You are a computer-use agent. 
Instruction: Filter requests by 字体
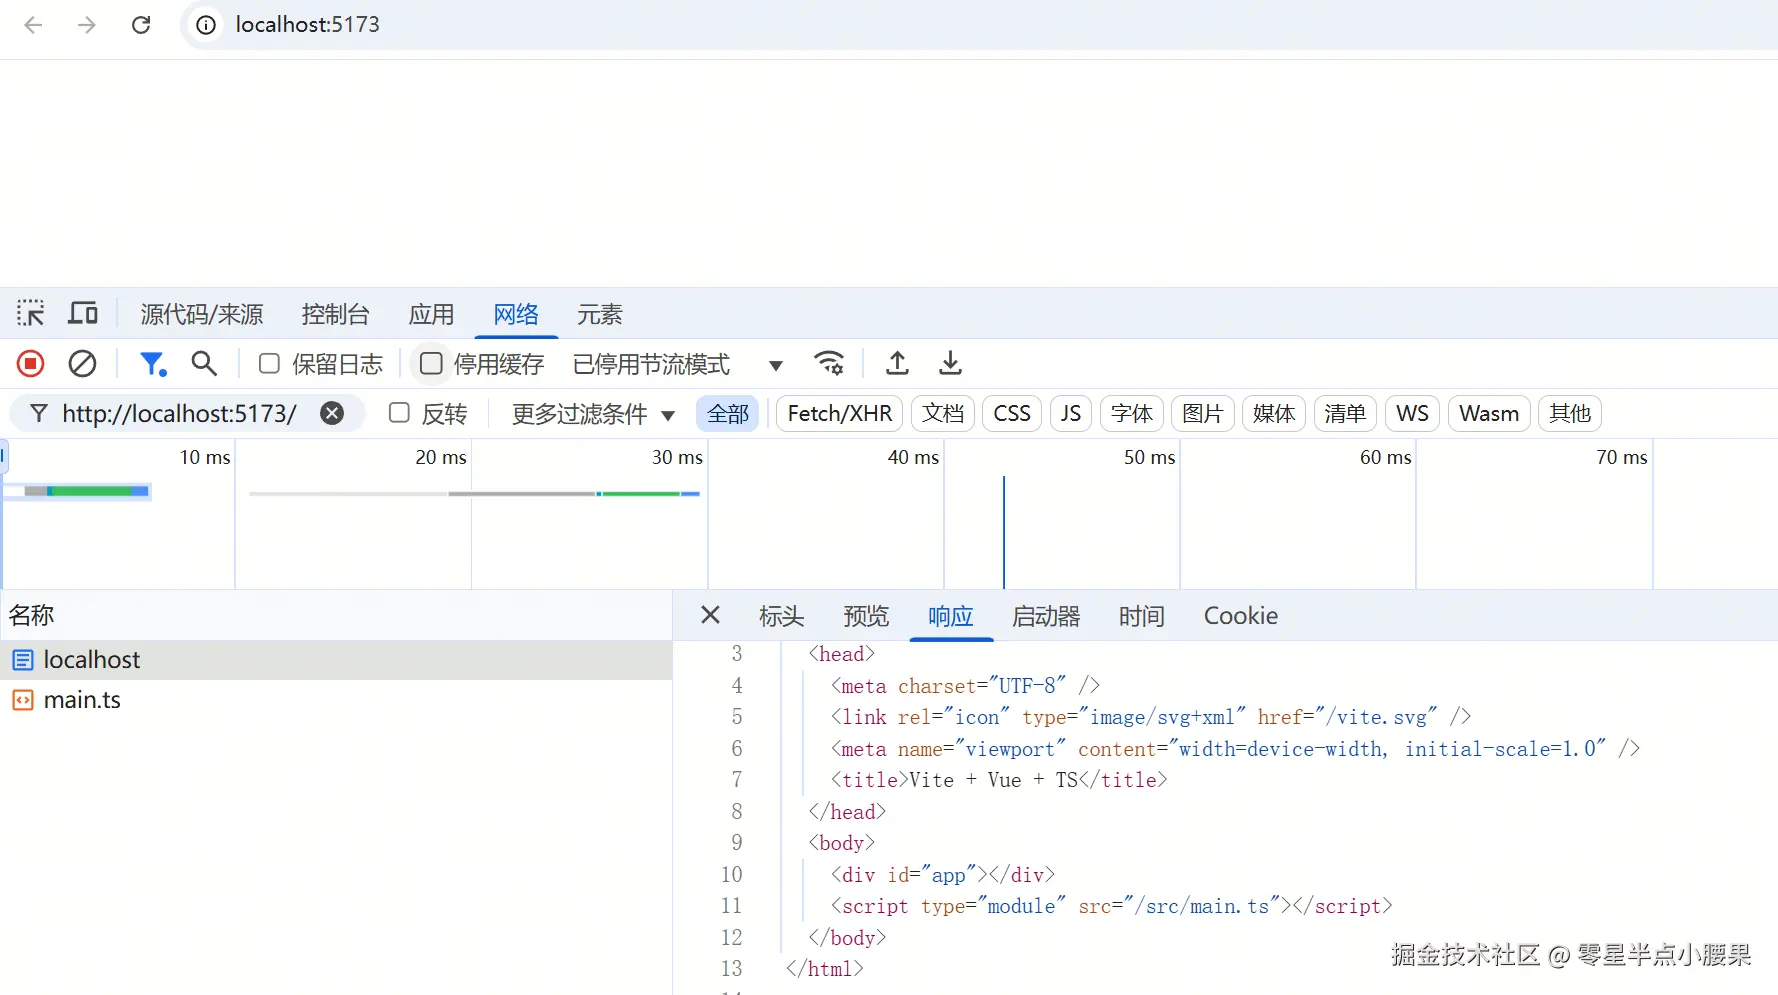coord(1132,414)
